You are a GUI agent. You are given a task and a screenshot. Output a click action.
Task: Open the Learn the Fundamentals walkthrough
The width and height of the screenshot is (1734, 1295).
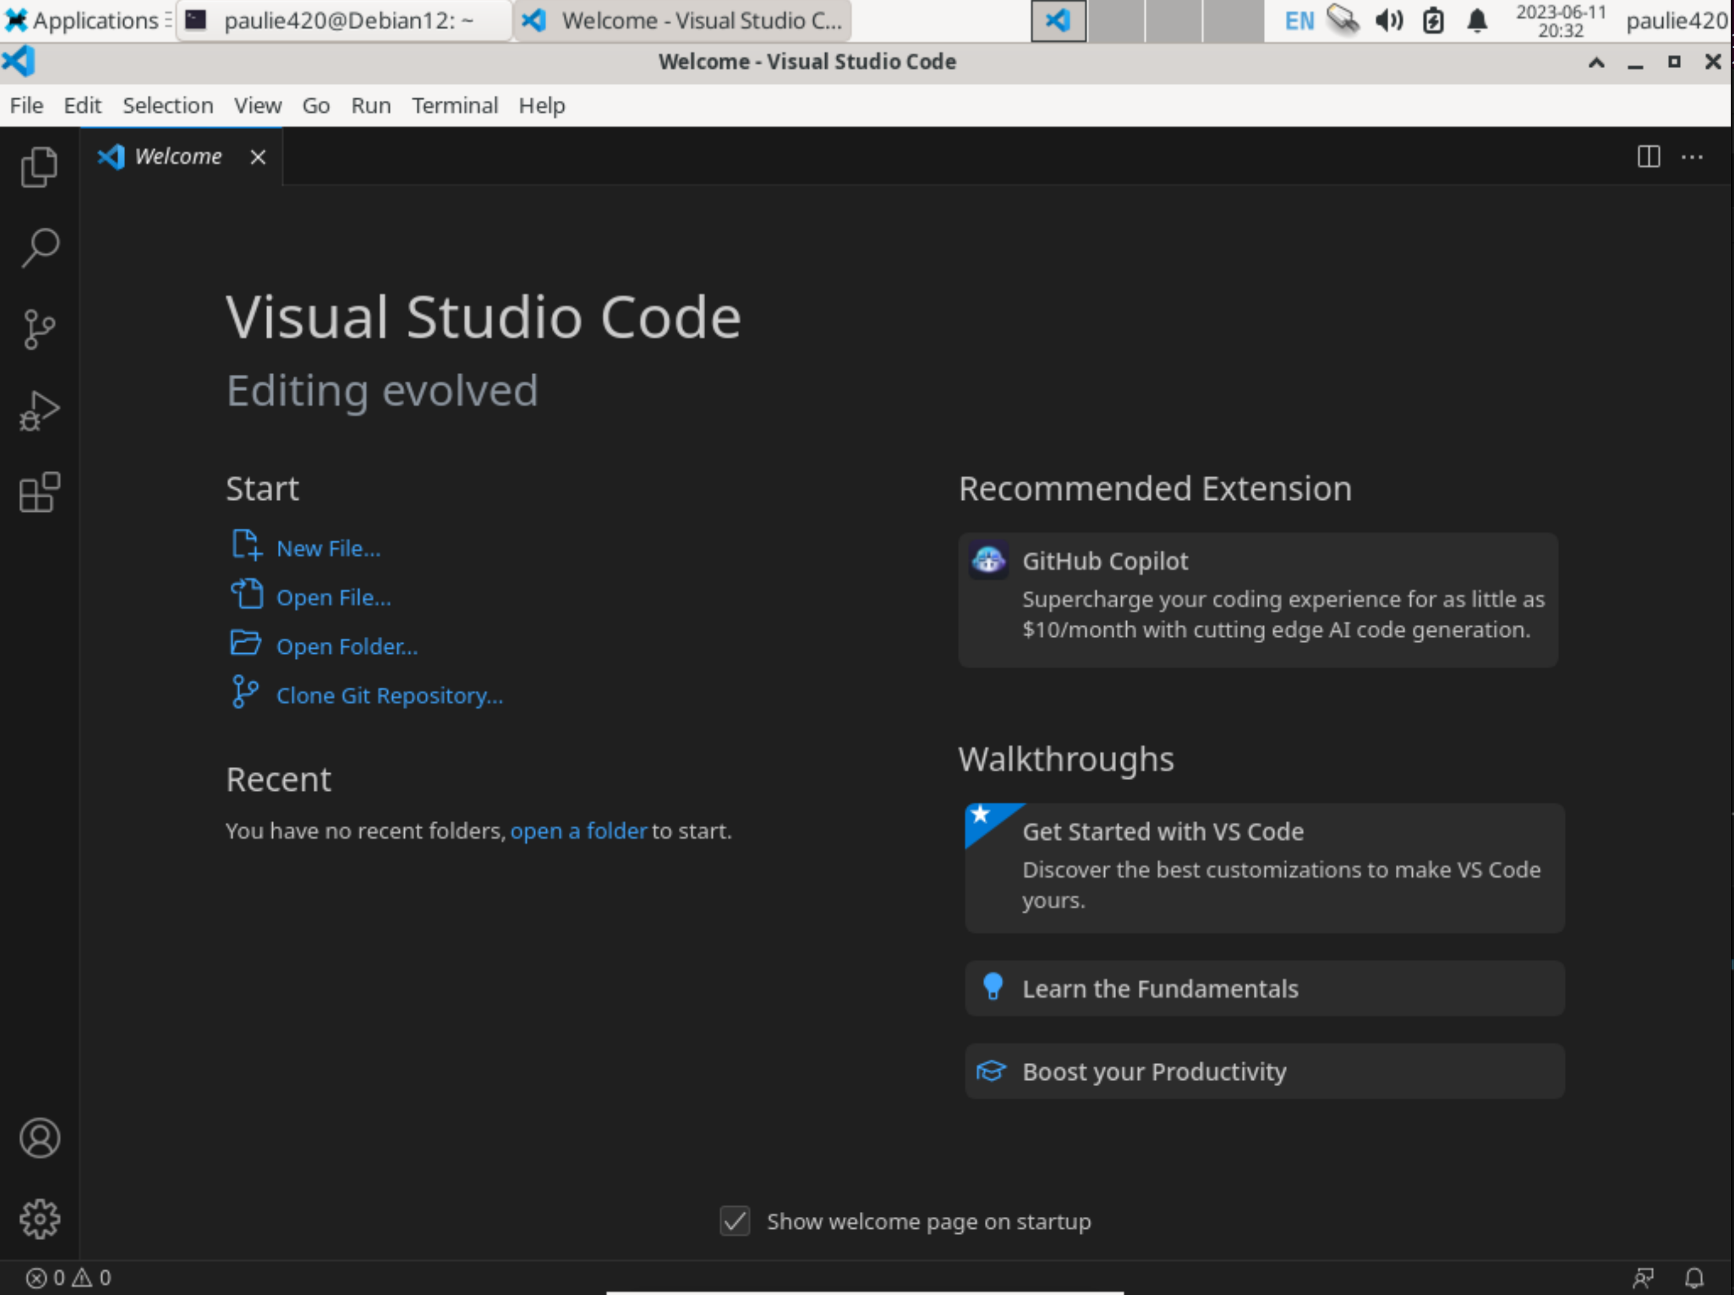click(1265, 989)
